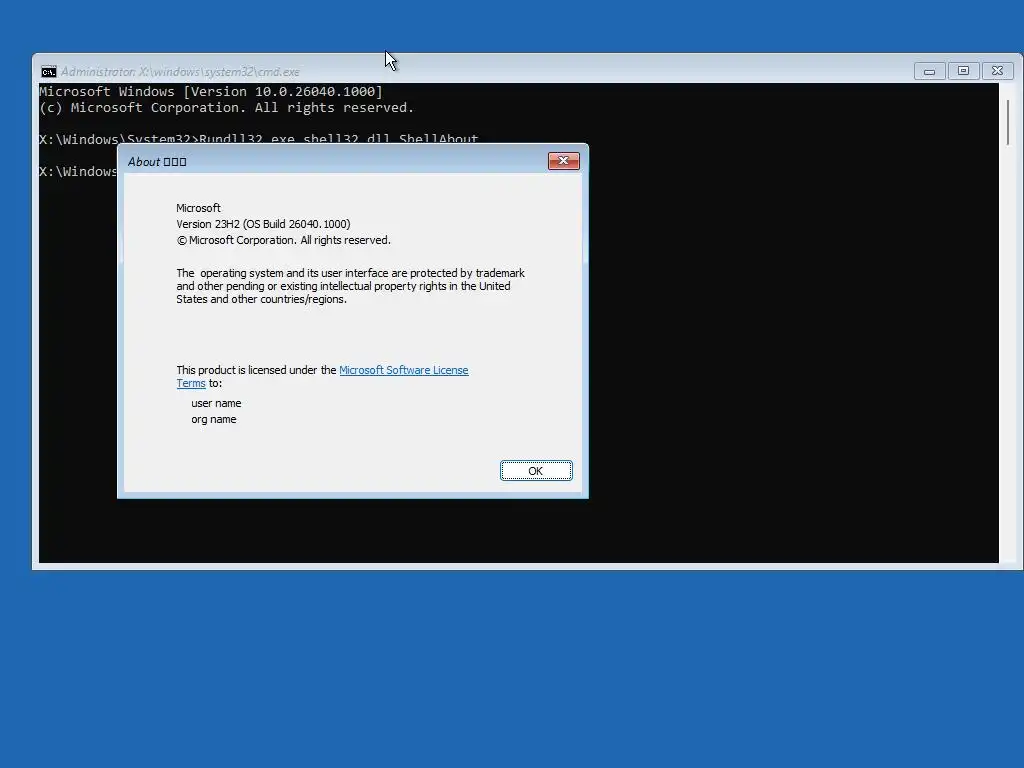Click the 'Version 23H2 (OS Build 26040.1000)' text
Screen dimensions: 1024x768
pos(263,224)
